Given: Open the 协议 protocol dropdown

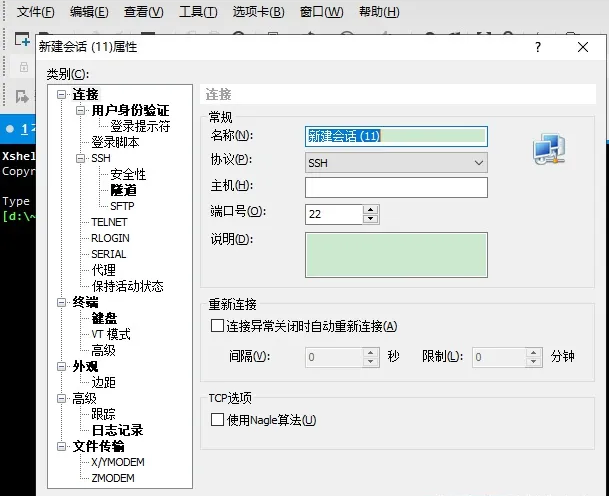Looking at the screenshot, I should click(396, 162).
